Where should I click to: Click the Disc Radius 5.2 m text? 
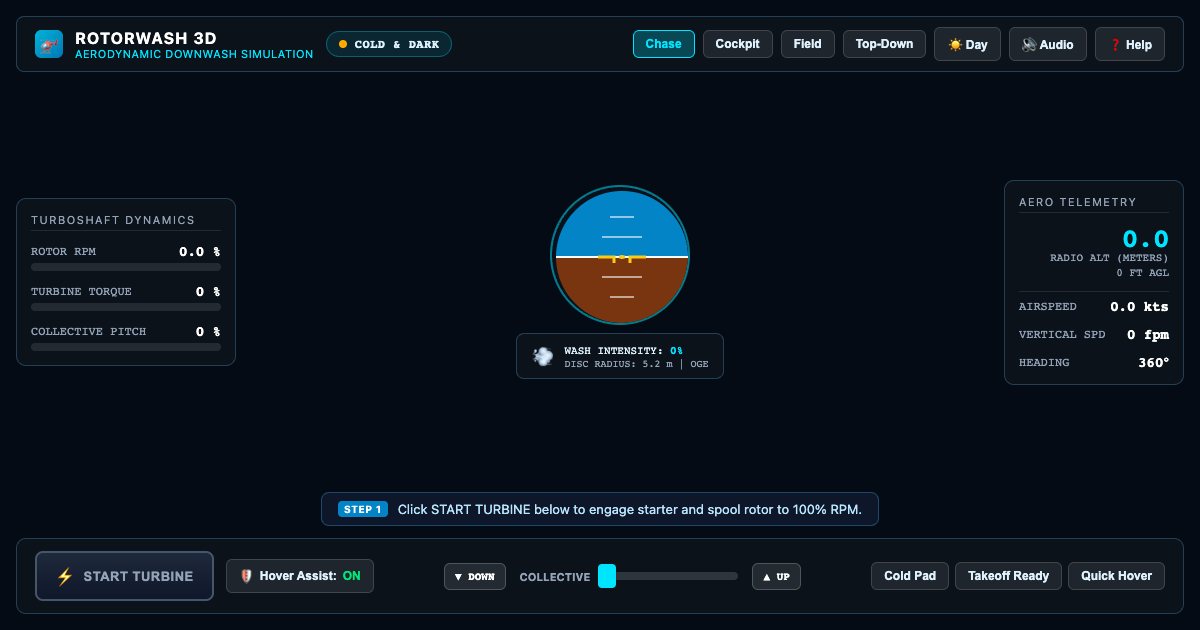coord(618,364)
